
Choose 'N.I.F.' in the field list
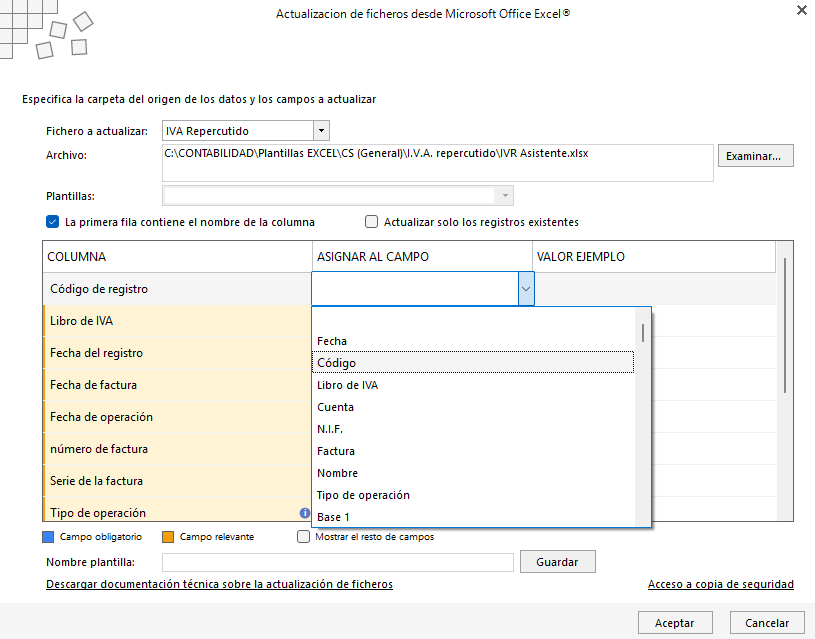pos(473,429)
